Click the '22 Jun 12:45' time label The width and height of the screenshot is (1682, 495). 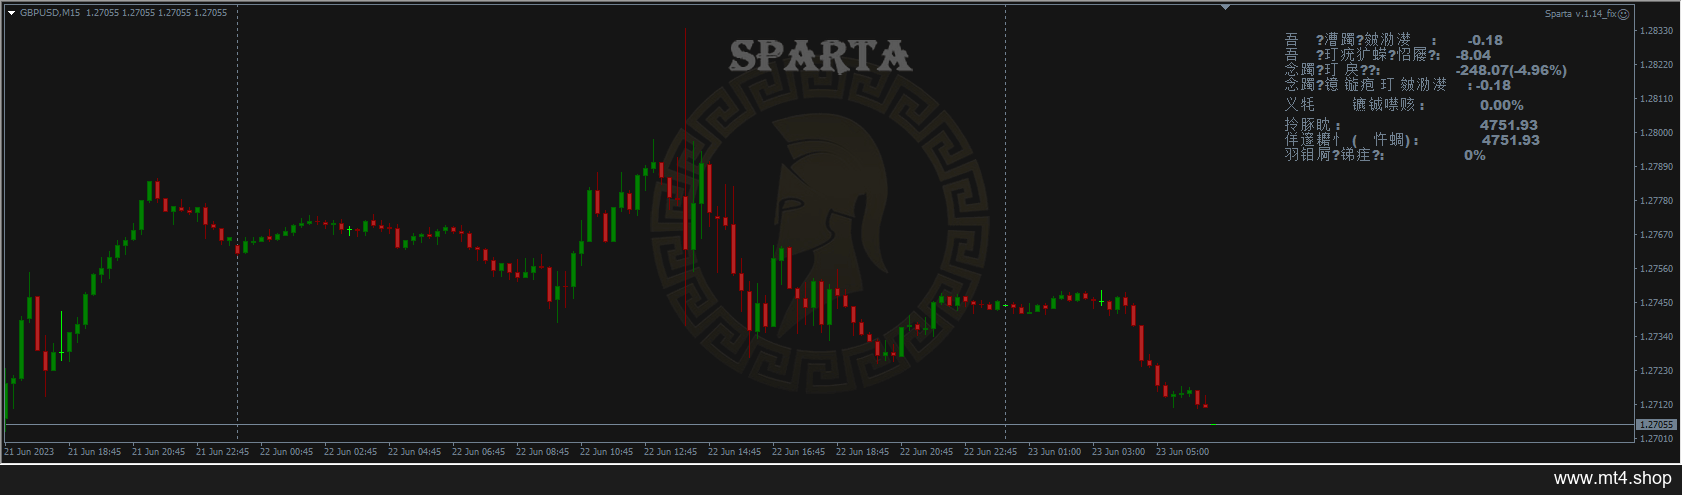point(670,452)
